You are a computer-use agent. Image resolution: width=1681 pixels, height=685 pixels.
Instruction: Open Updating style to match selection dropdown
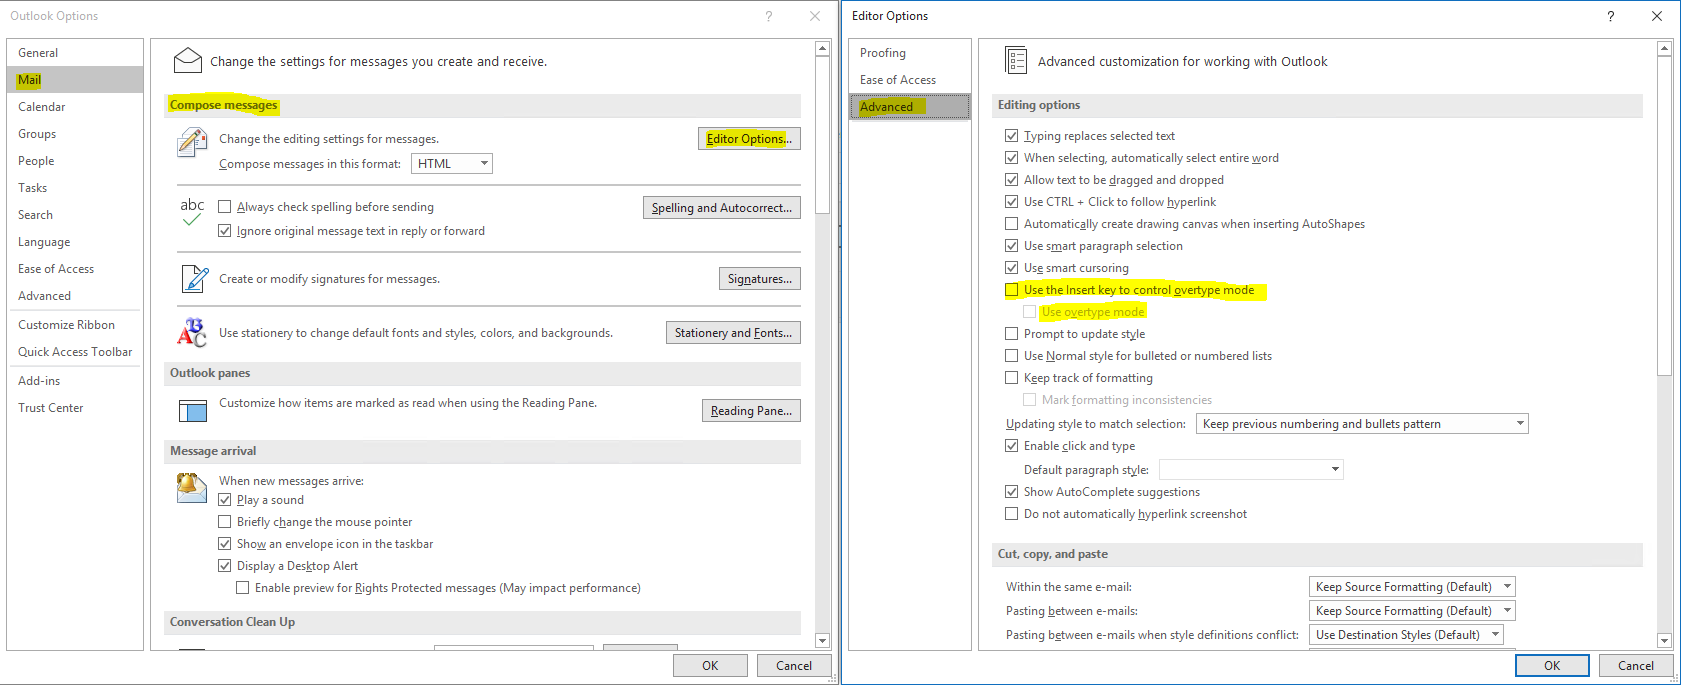1362,424
